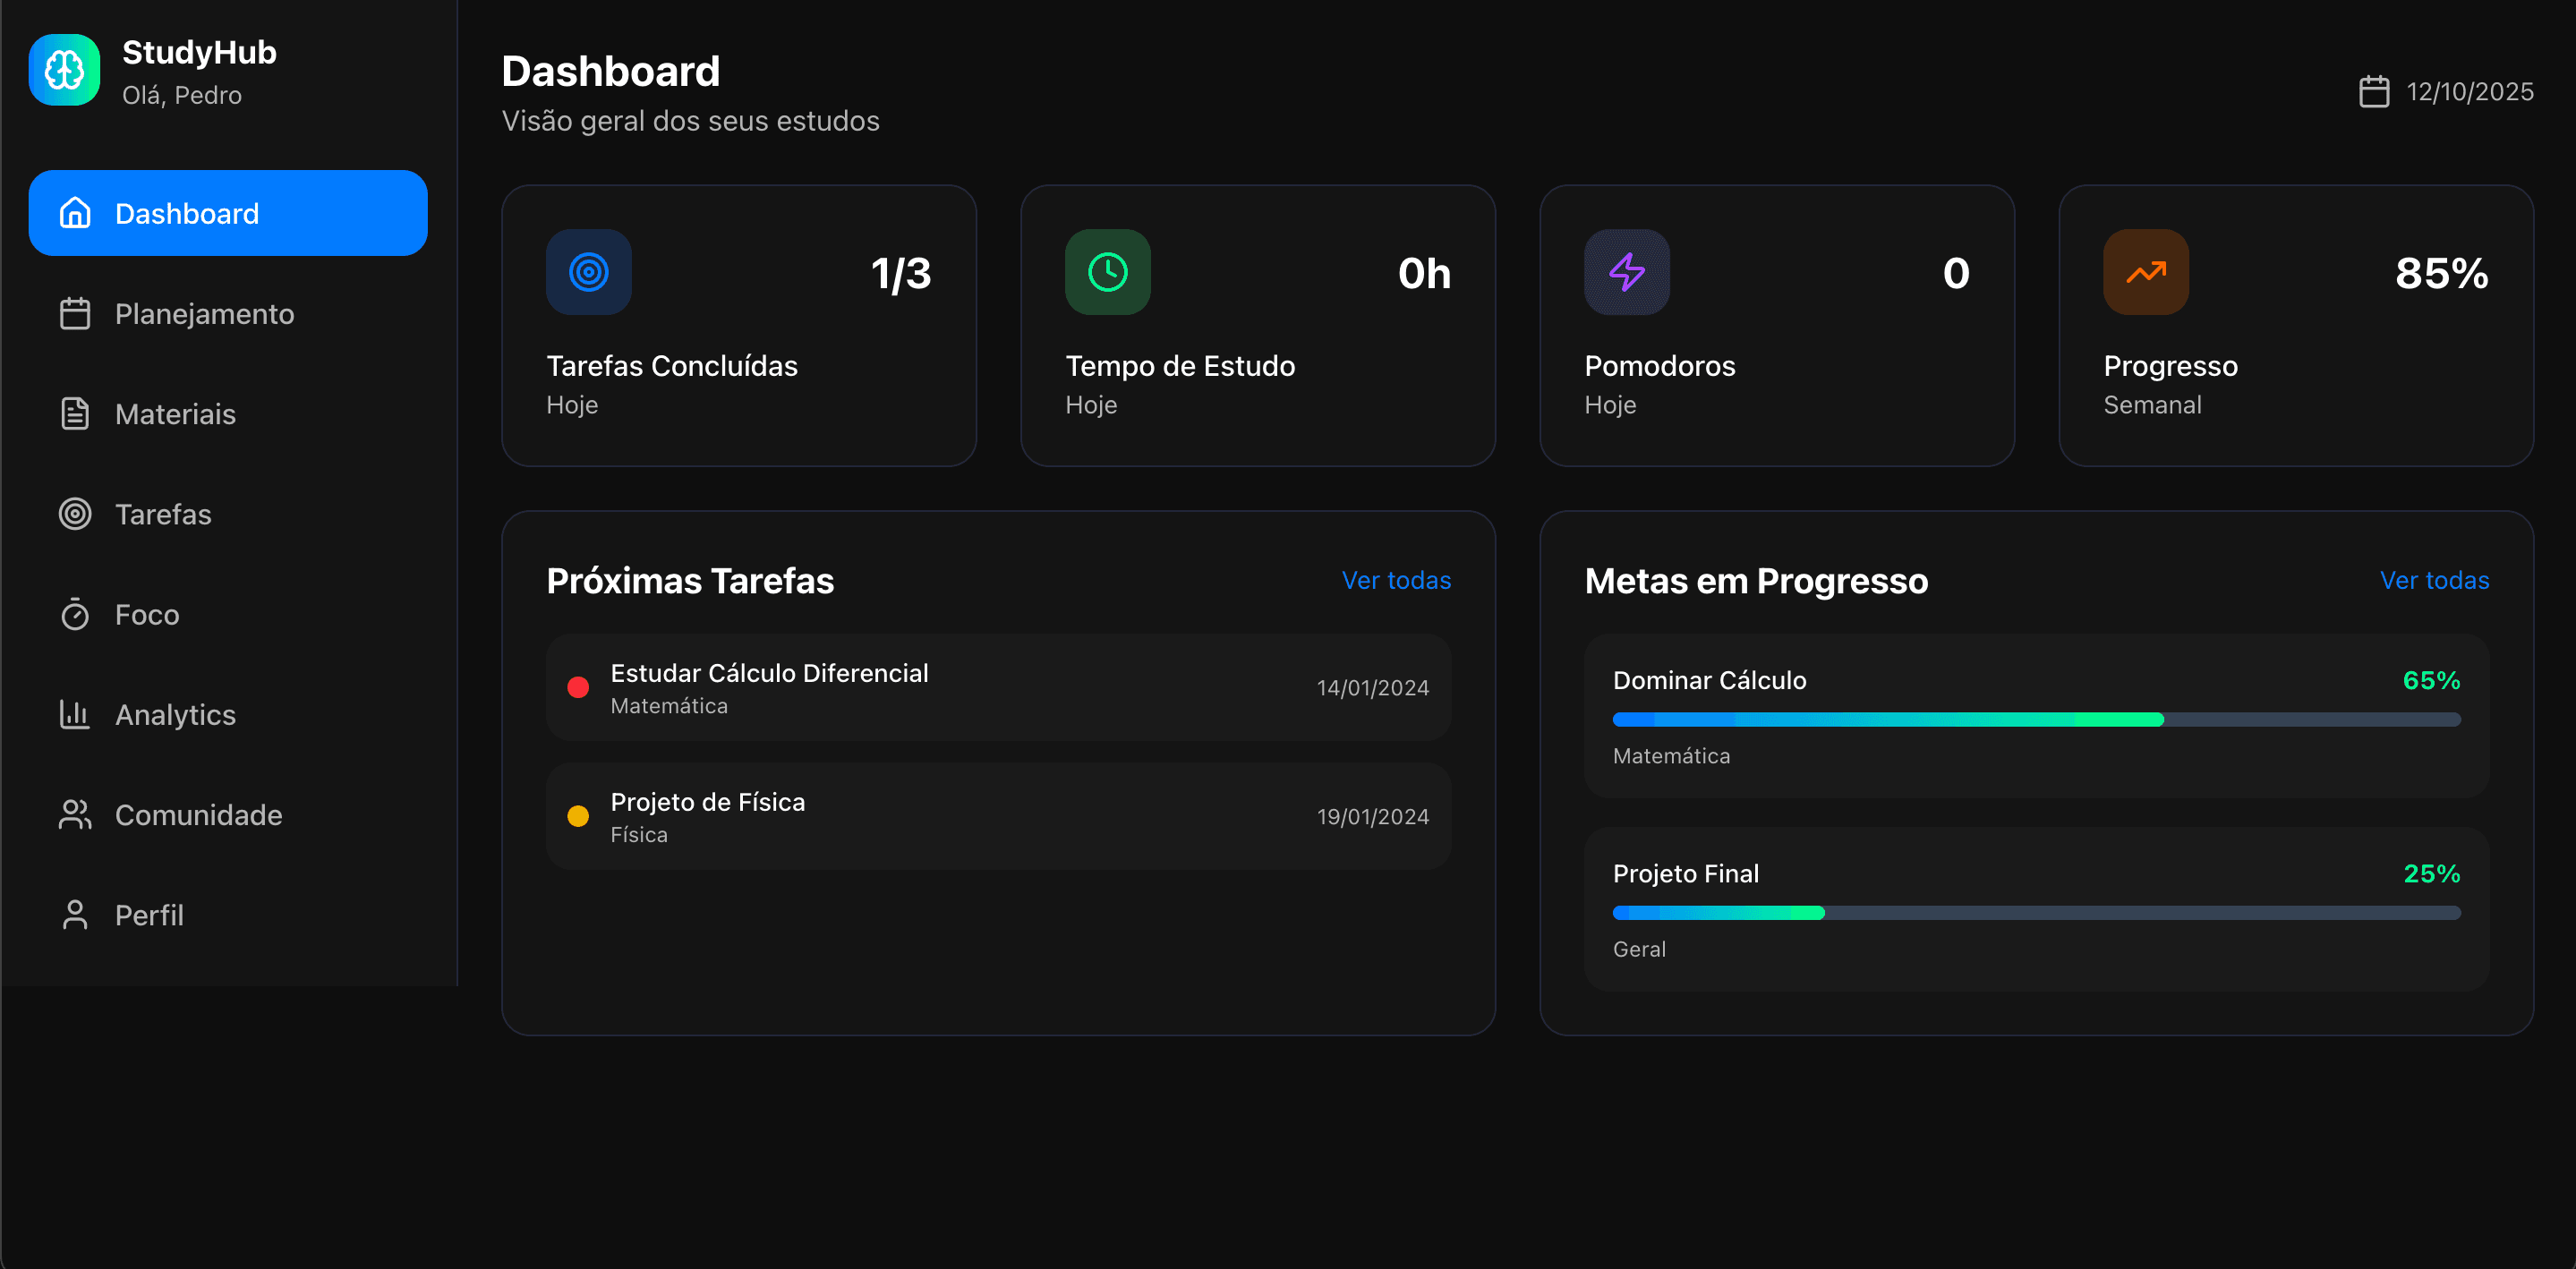This screenshot has width=2576, height=1269.
Task: Click the Projeto Final progress bar
Action: (2035, 912)
